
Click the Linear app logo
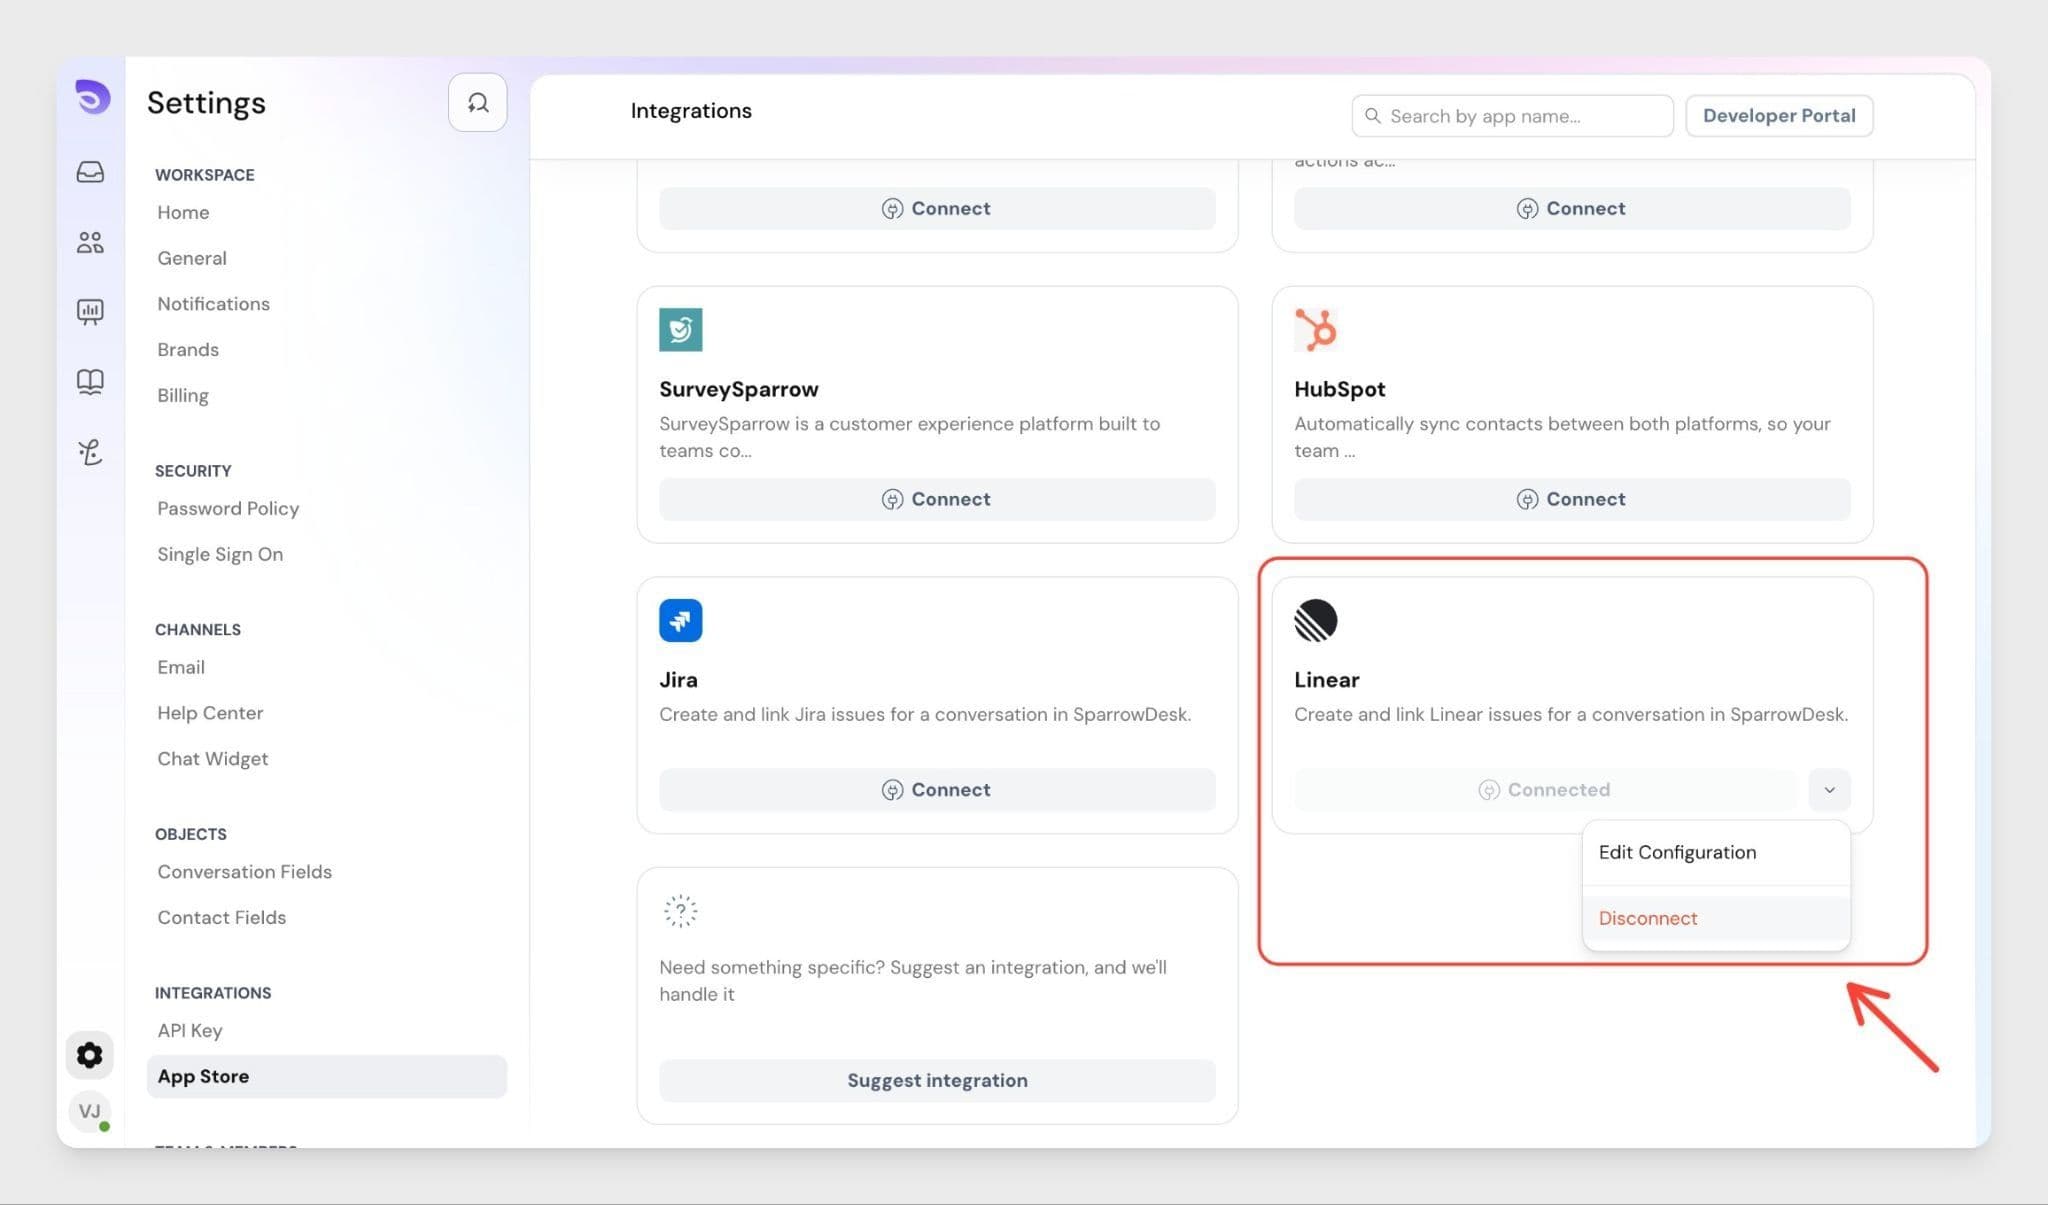click(1315, 620)
